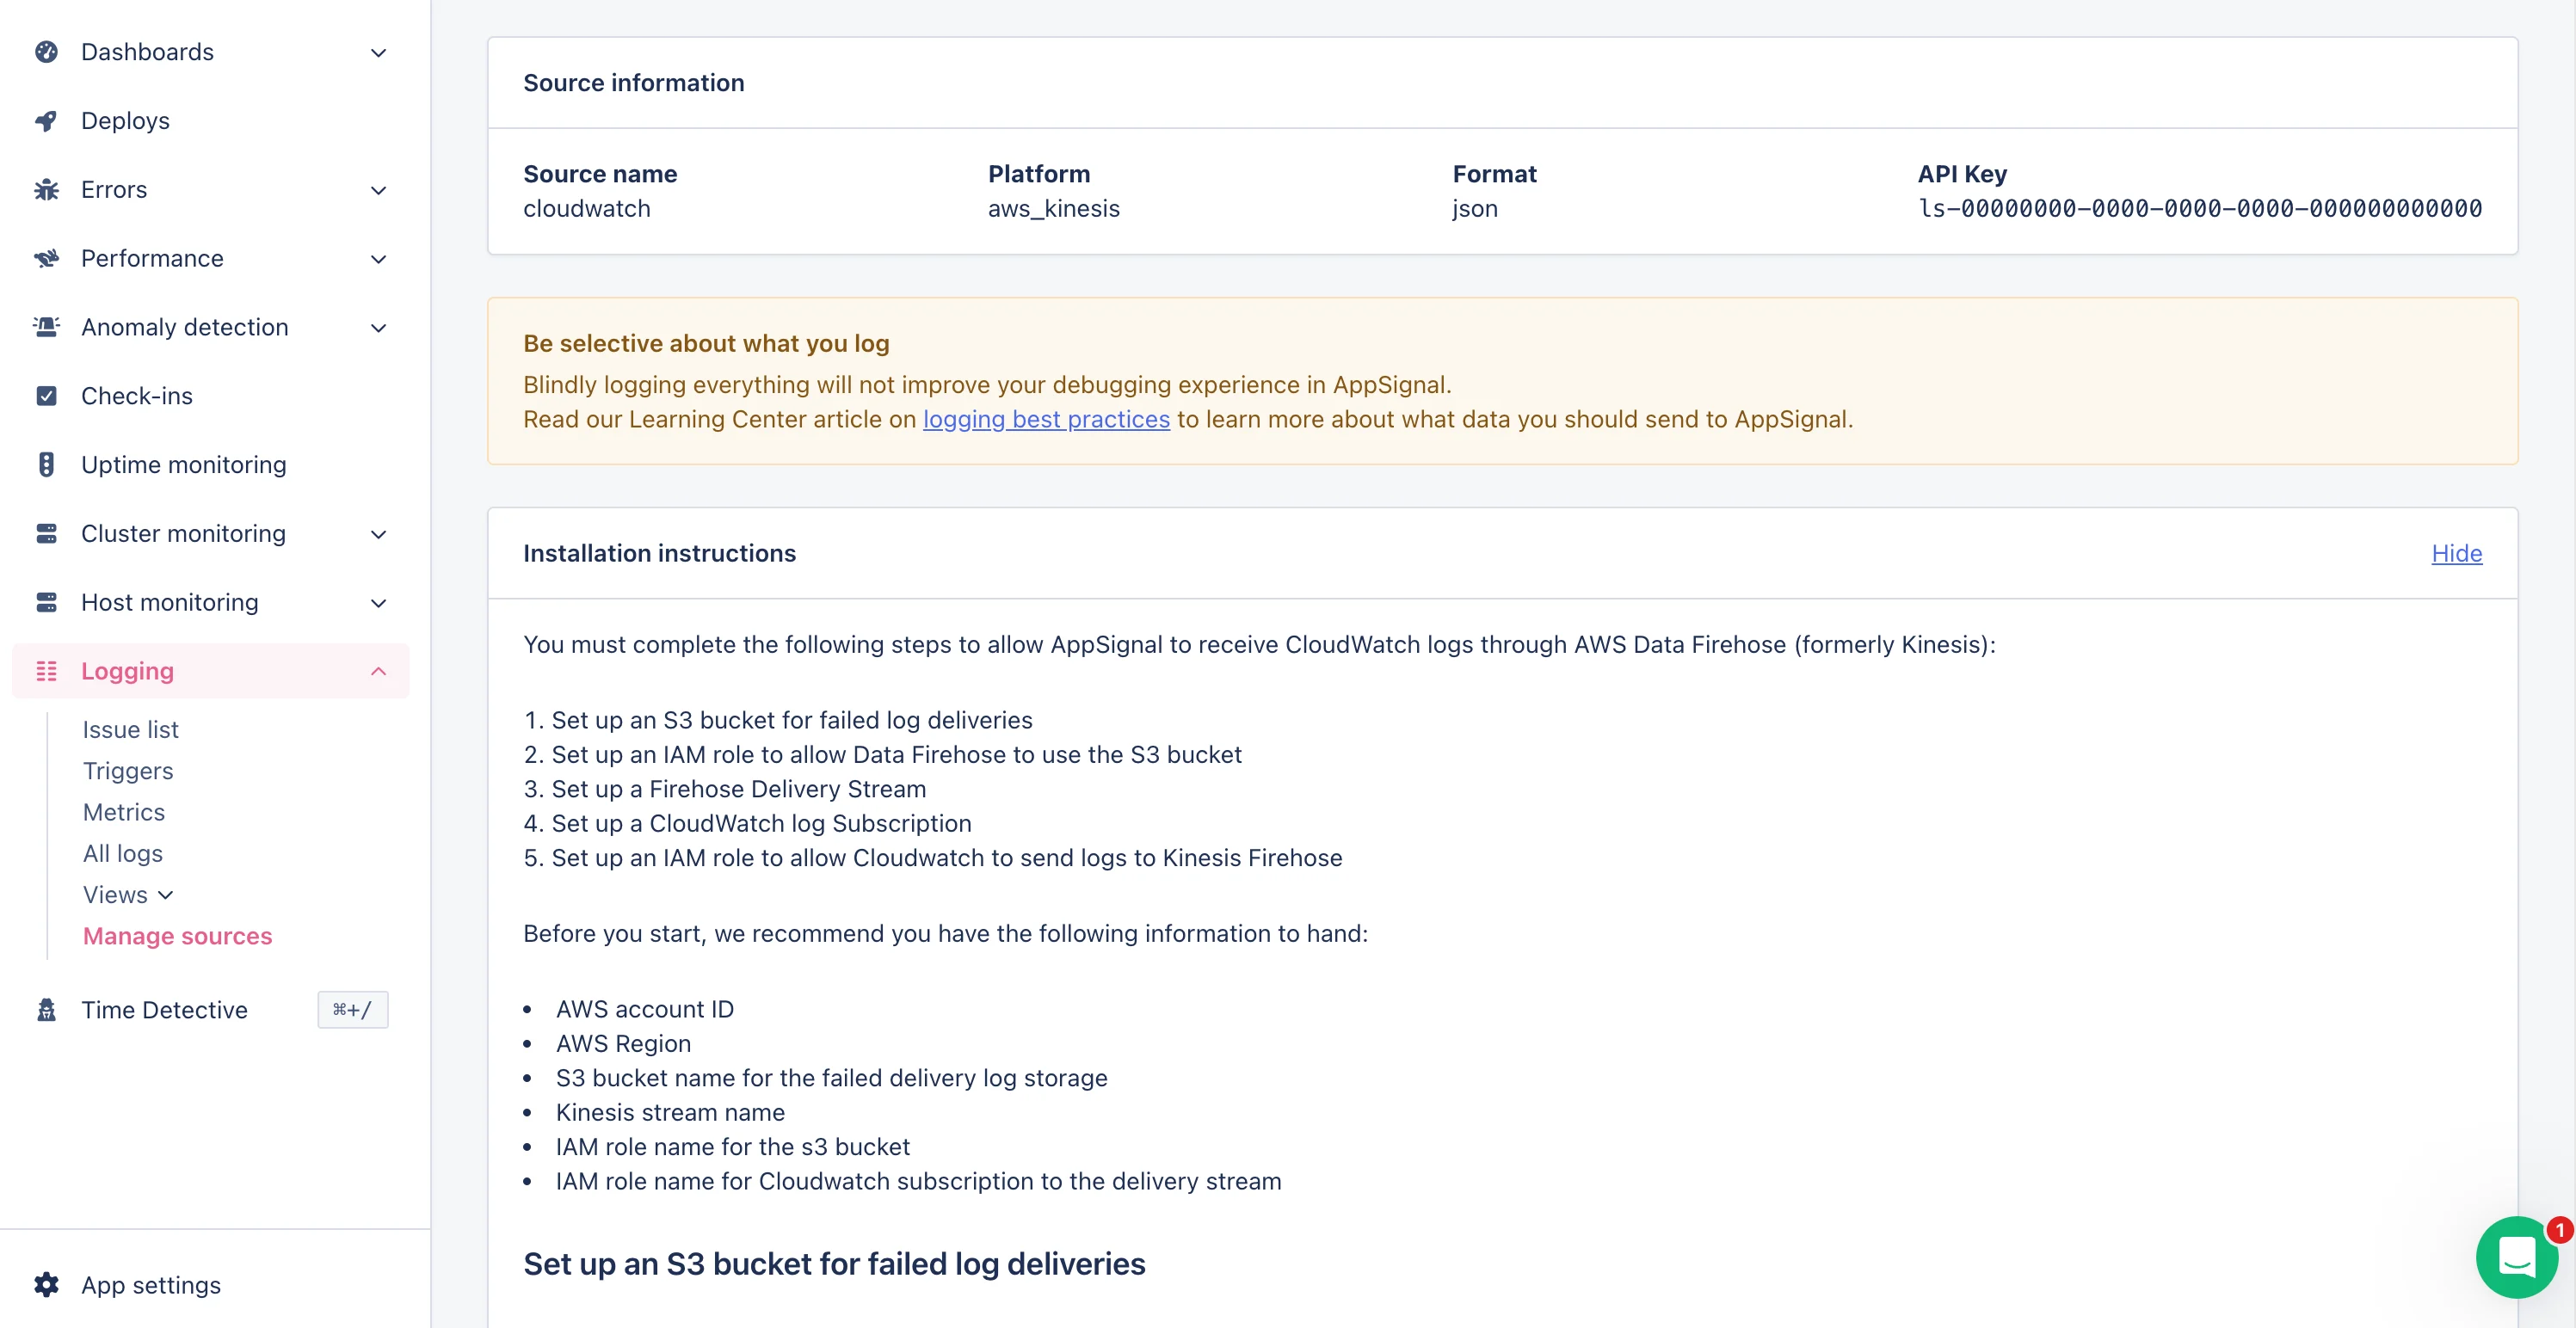2576x1328 pixels.
Task: Click the IAM role for Cloudwatch subscription bullet
Action: (918, 1181)
